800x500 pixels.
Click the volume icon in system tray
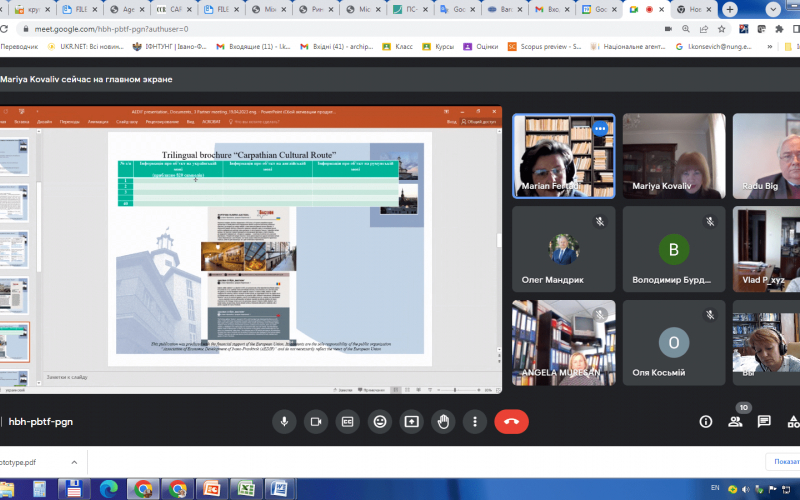pyautogui.click(x=746, y=489)
